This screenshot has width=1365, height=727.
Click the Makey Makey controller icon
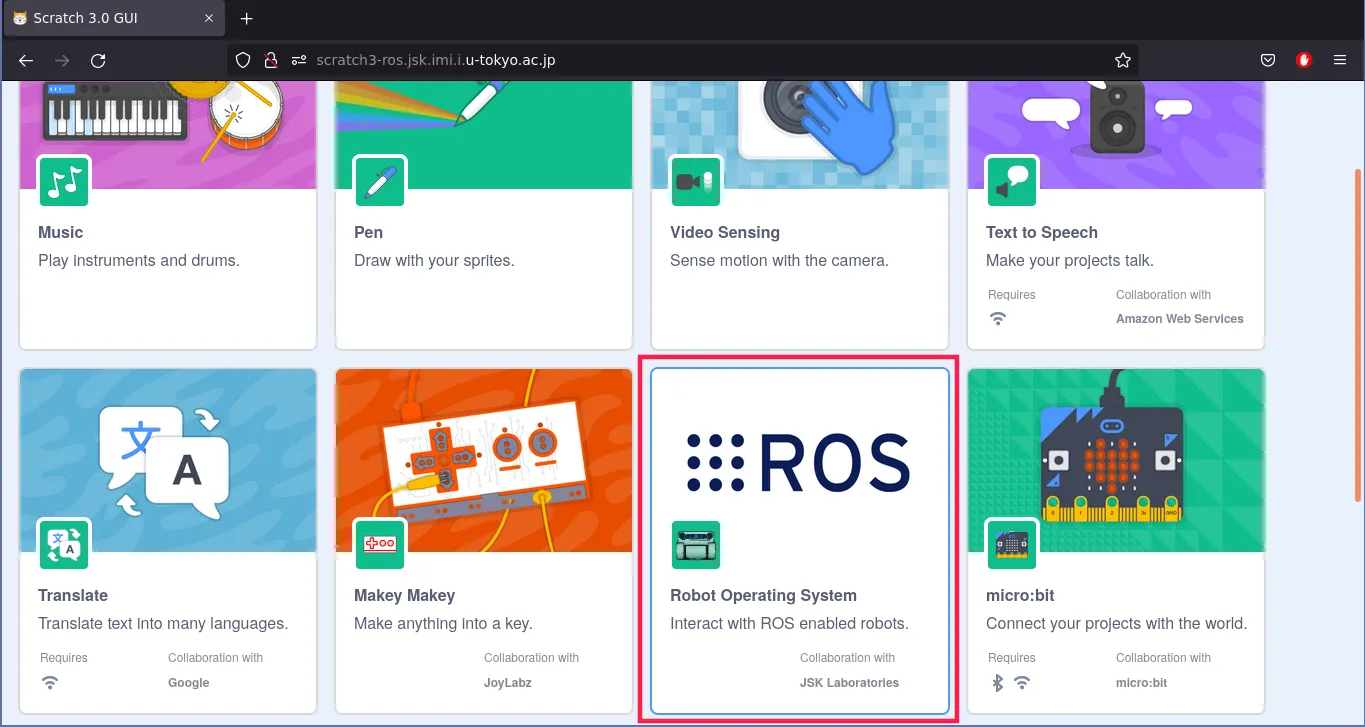[380, 544]
